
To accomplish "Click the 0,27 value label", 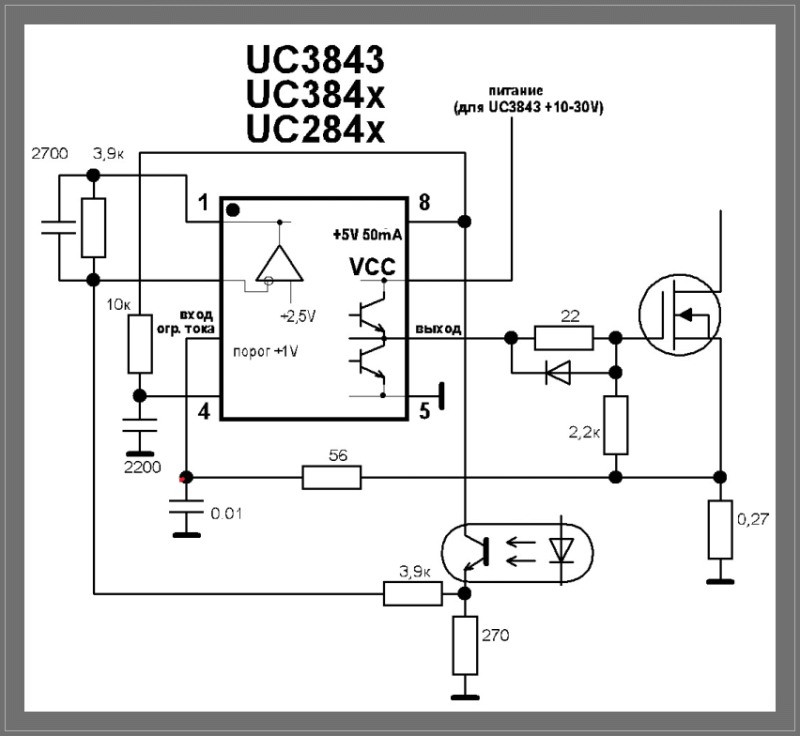I will click(x=753, y=519).
